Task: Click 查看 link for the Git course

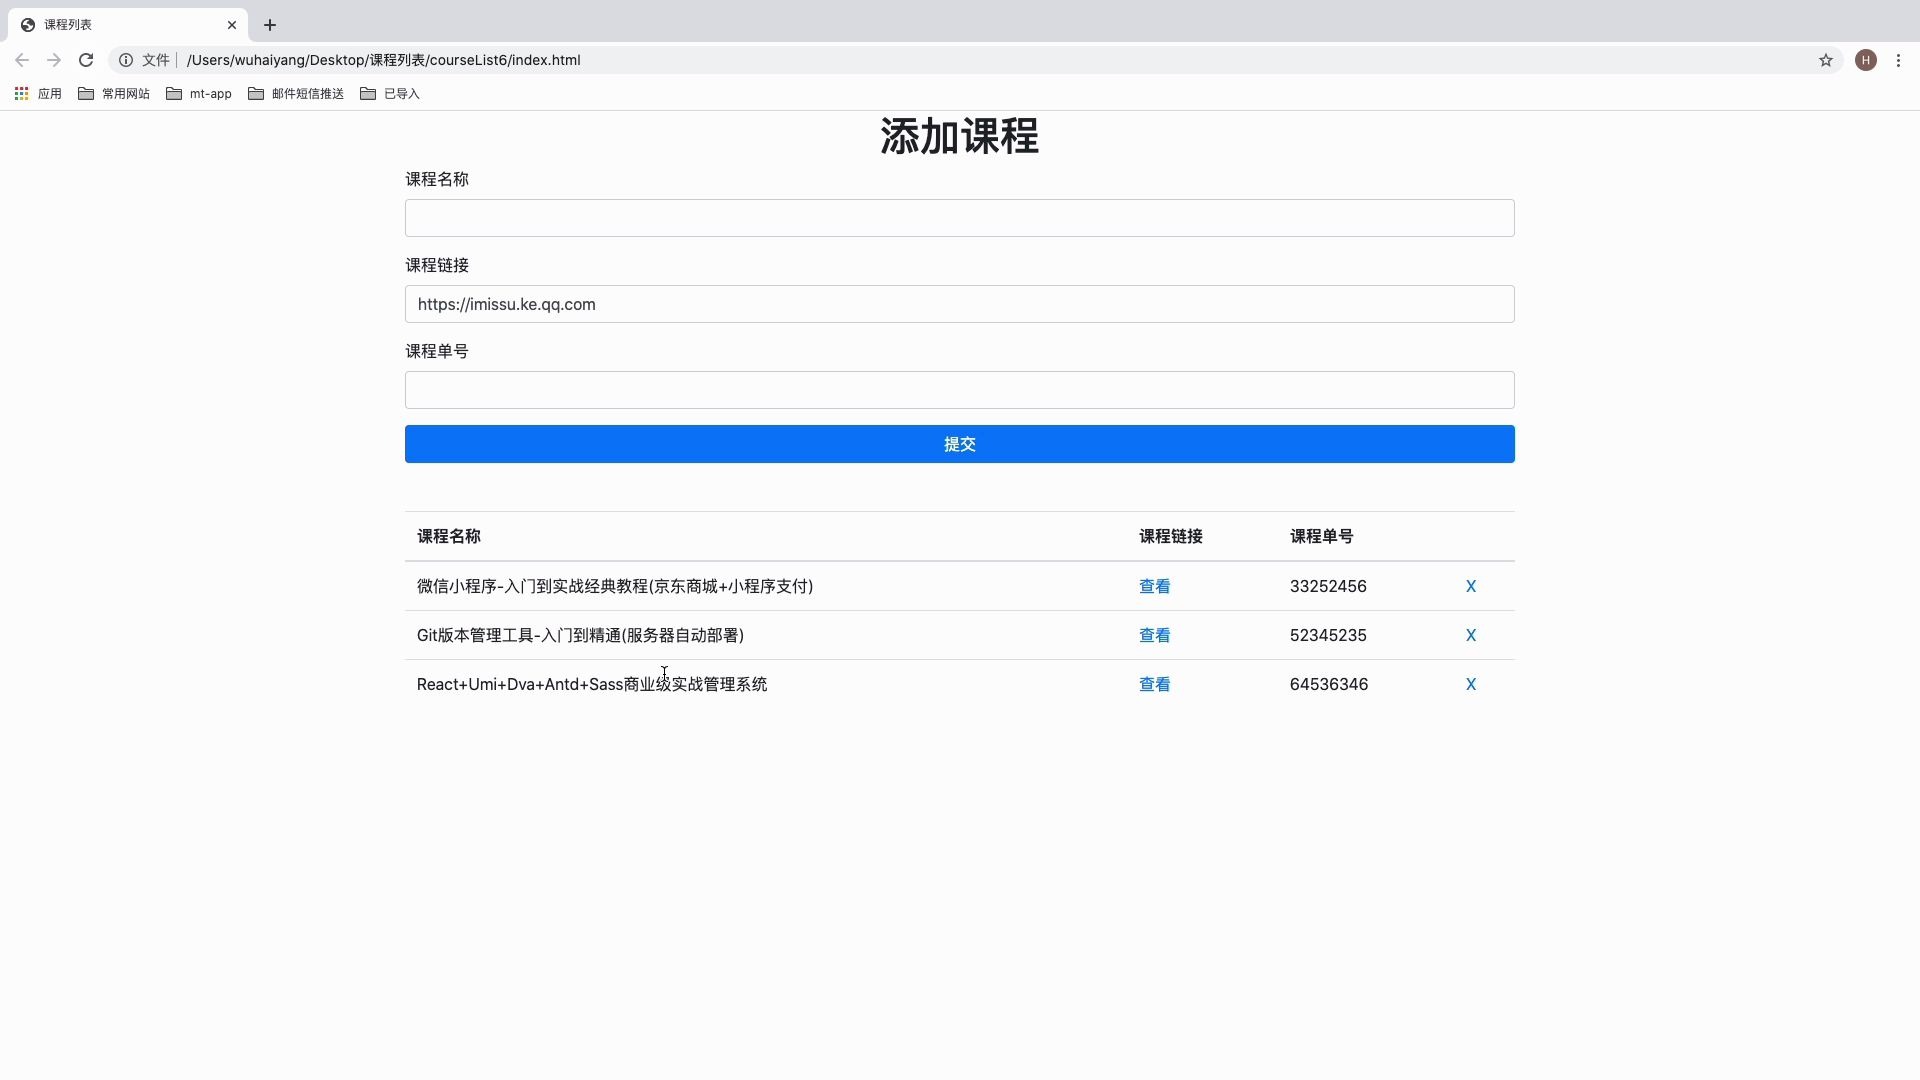Action: click(x=1155, y=635)
